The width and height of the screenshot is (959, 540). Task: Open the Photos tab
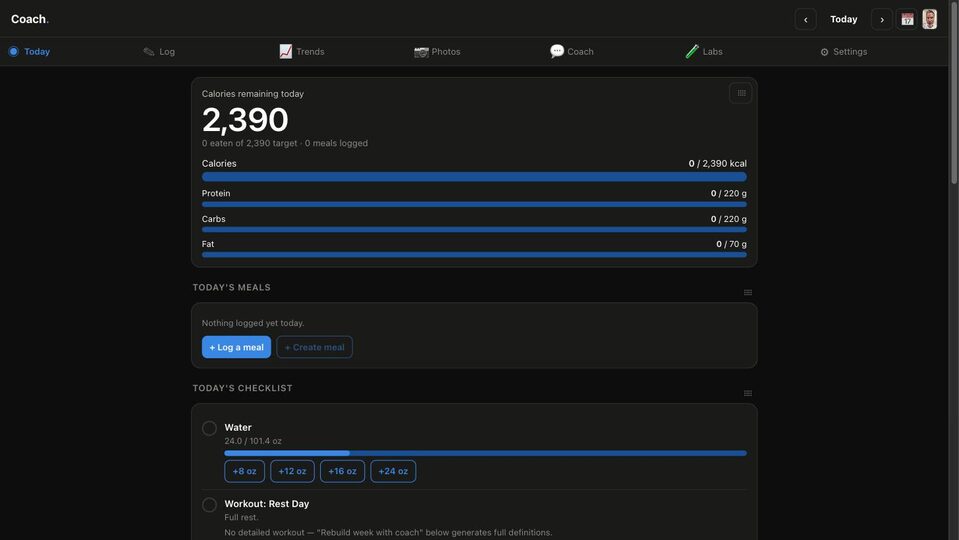point(437,51)
